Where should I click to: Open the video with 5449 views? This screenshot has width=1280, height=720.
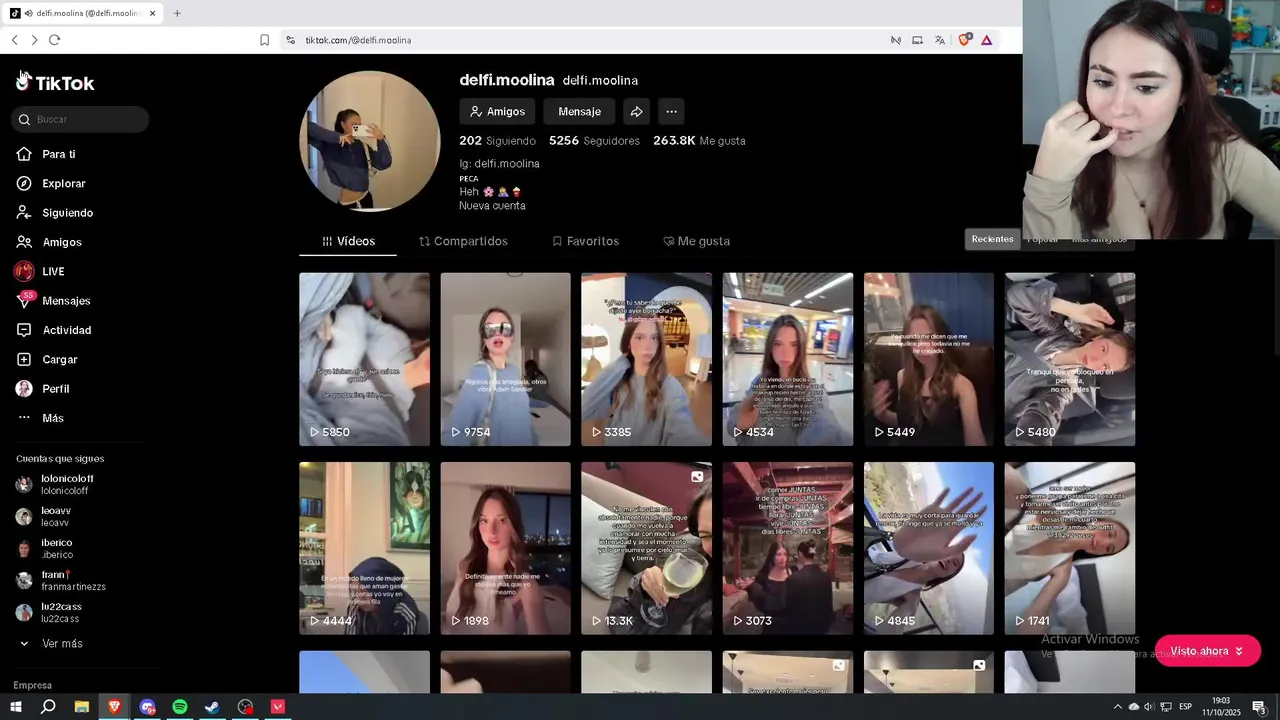[929, 359]
